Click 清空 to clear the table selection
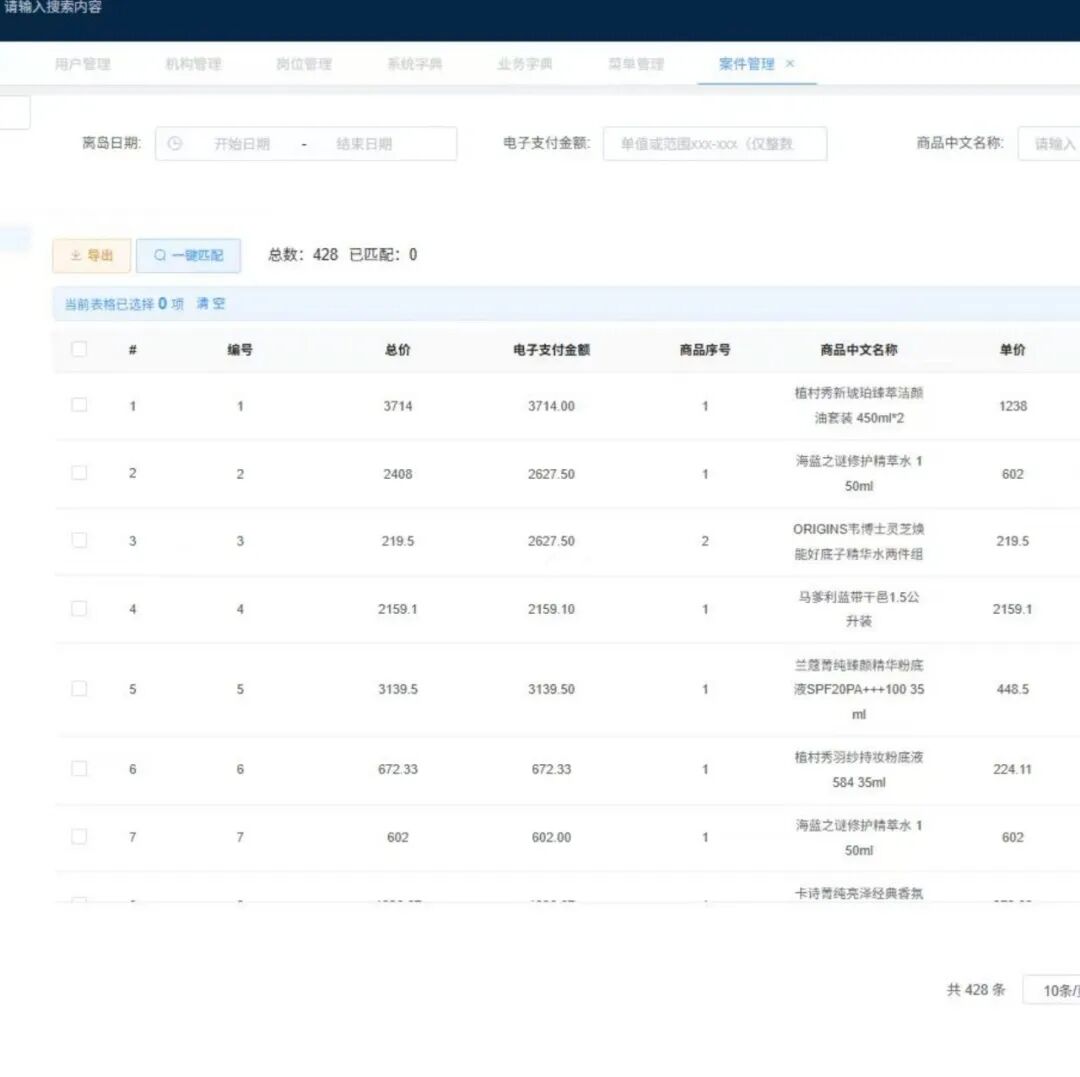Viewport: 1080px width, 1077px height. [x=211, y=304]
